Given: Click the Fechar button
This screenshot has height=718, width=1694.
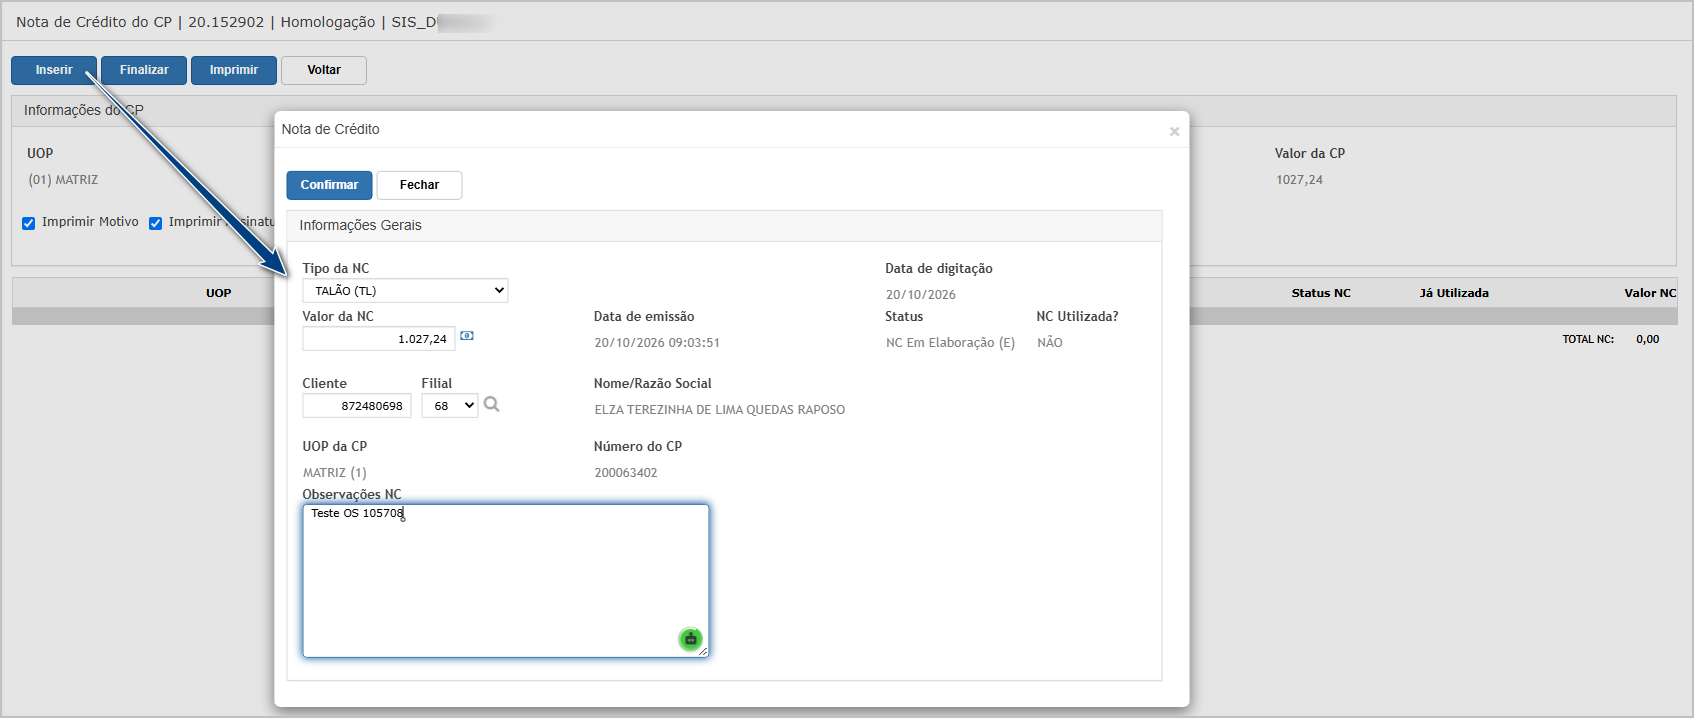Looking at the screenshot, I should pyautogui.click(x=419, y=185).
